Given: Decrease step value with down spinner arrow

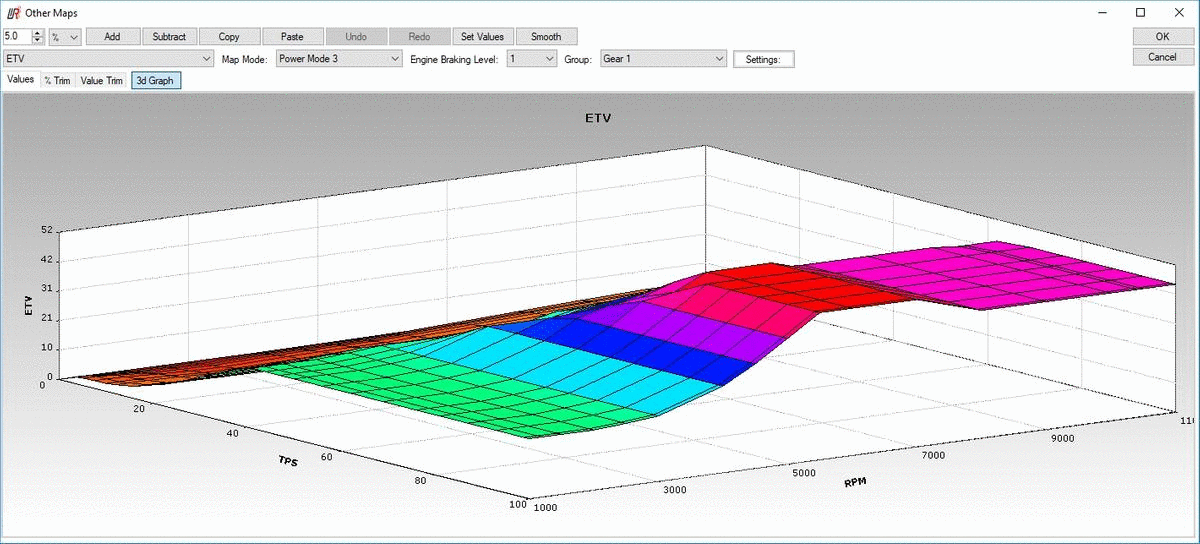Looking at the screenshot, I should point(38,41).
